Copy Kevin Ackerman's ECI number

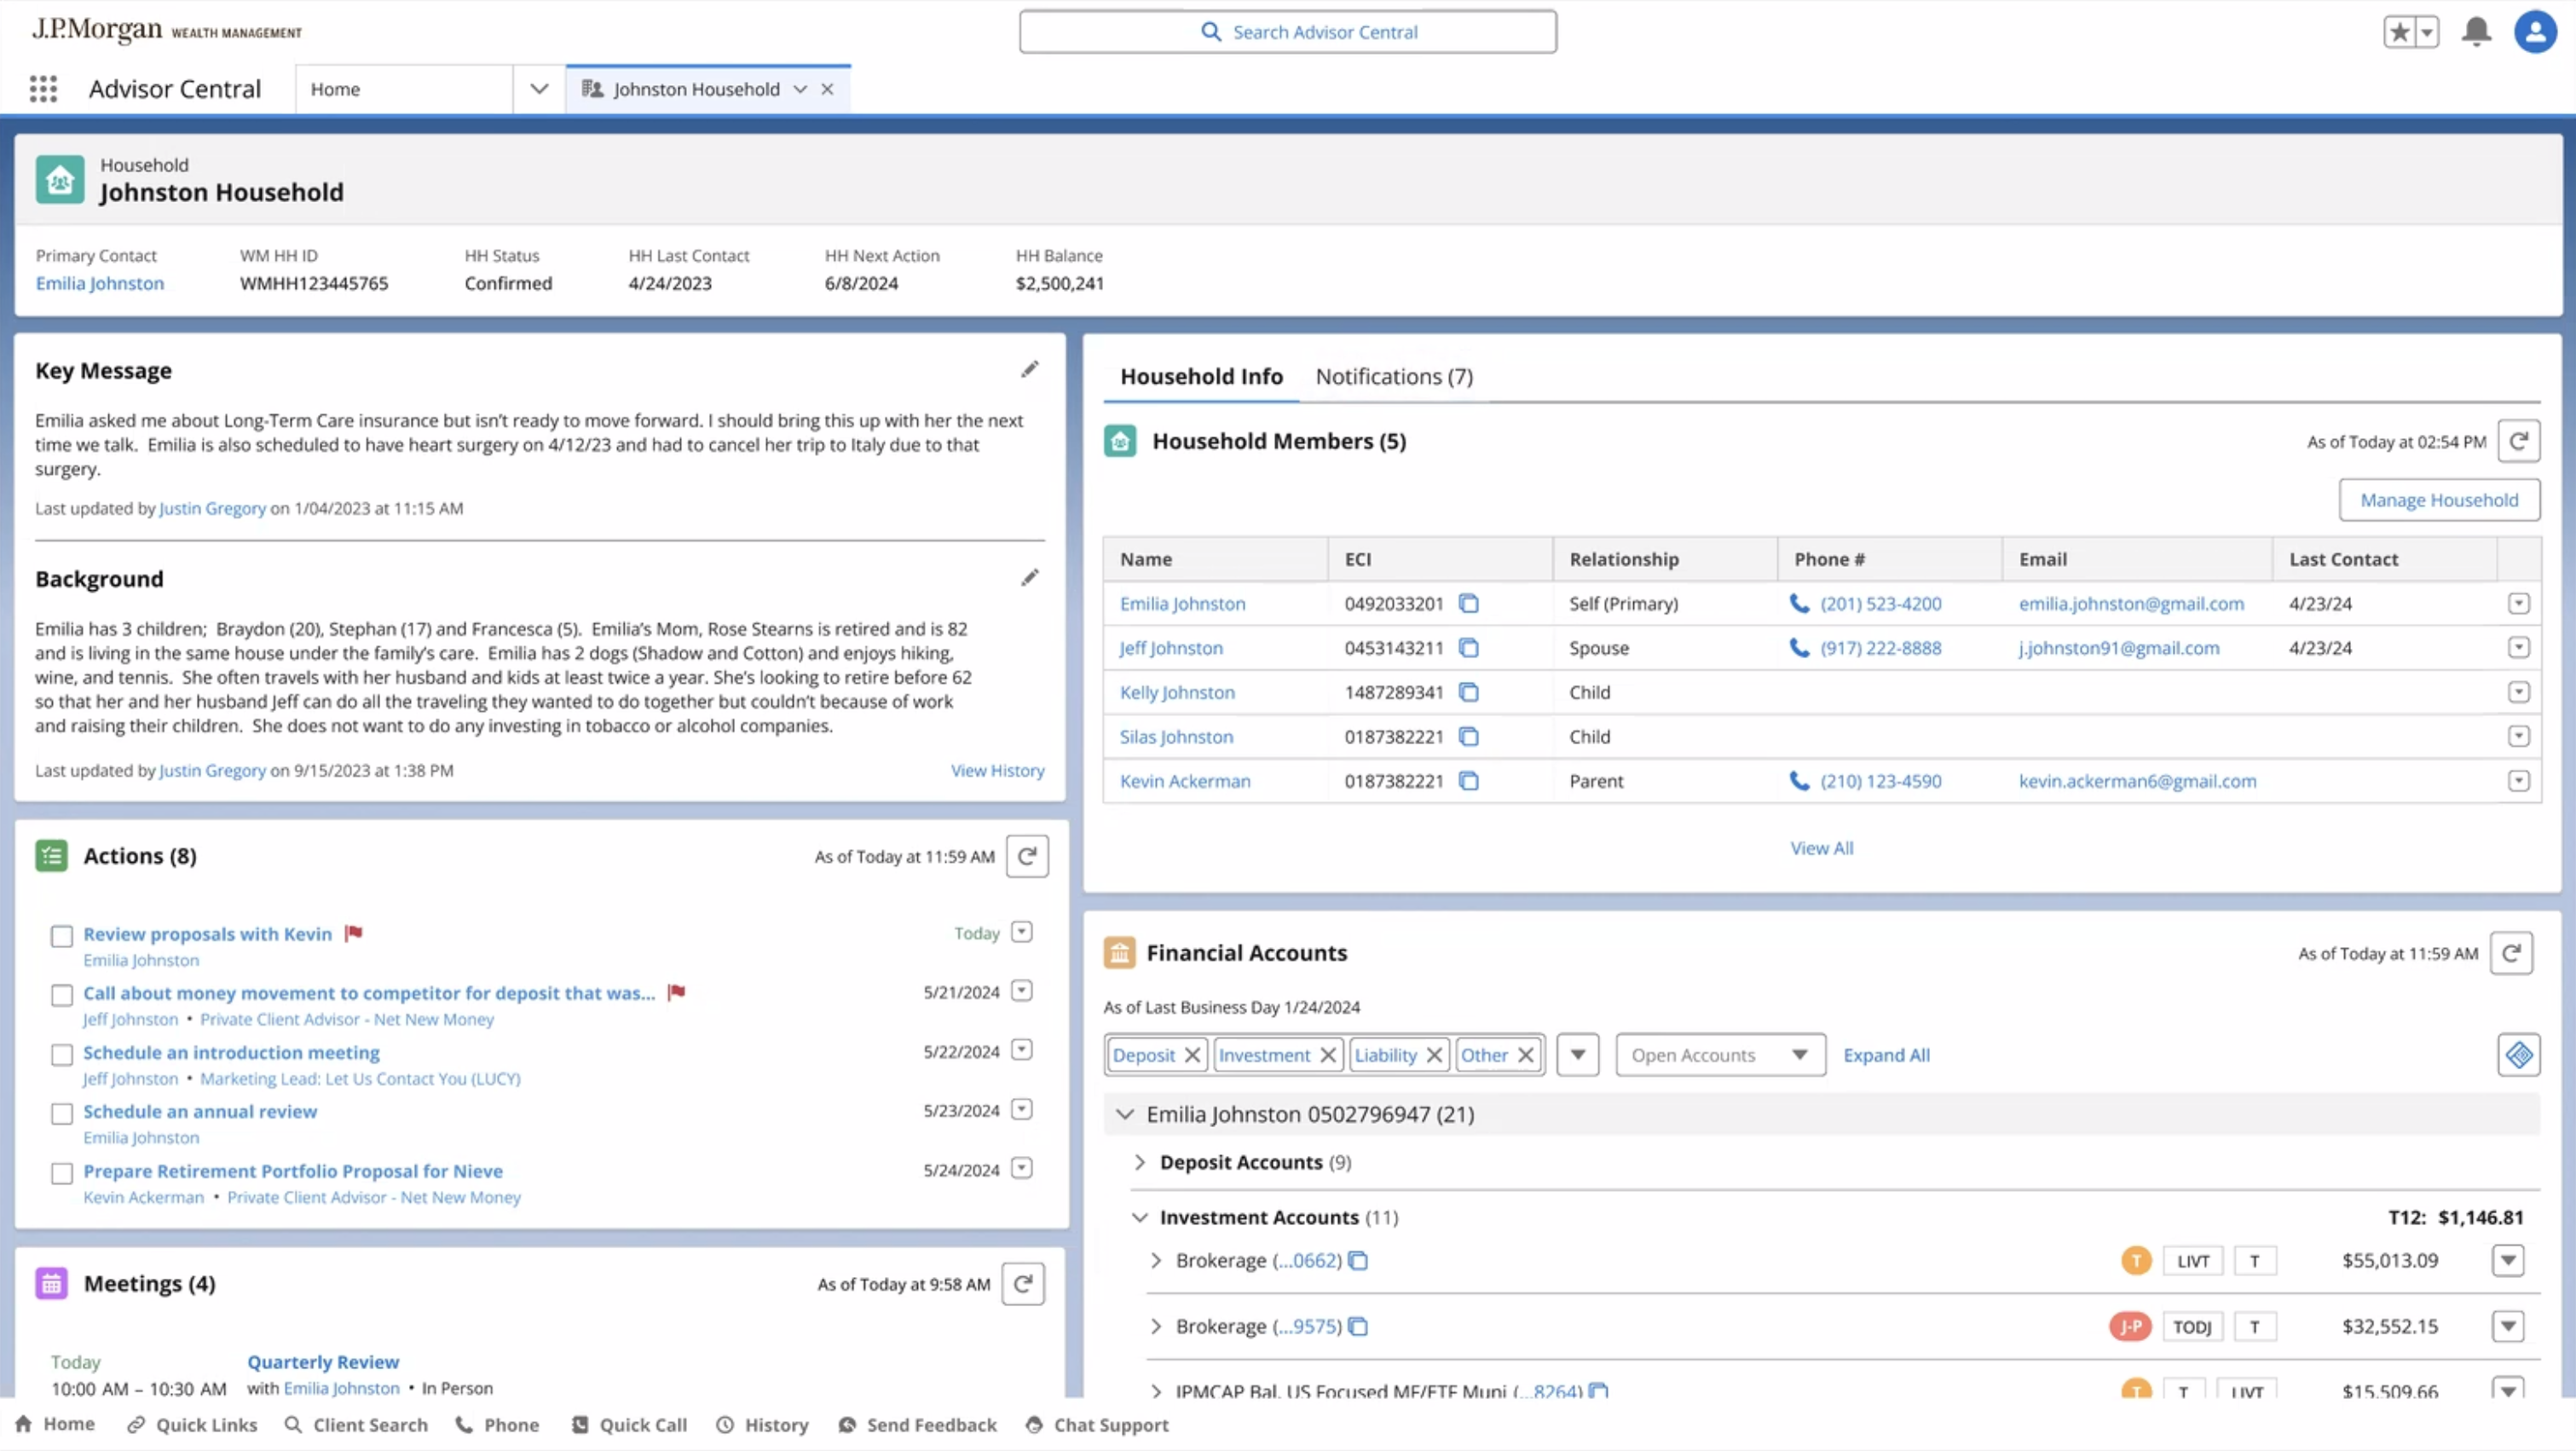(x=1468, y=781)
